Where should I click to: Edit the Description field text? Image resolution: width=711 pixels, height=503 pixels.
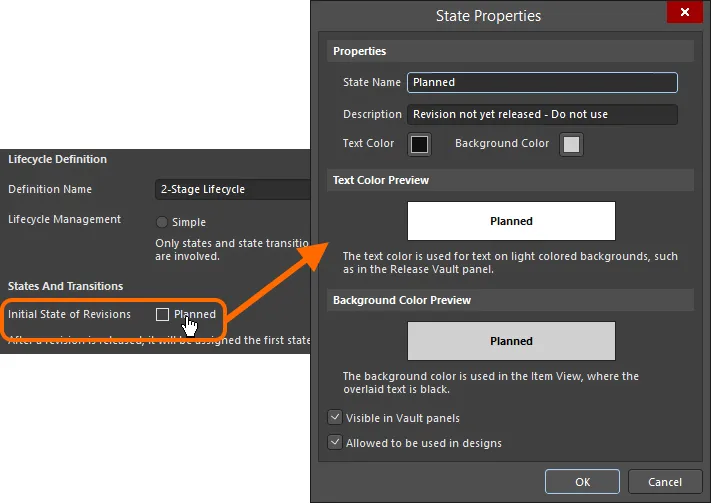pos(542,114)
